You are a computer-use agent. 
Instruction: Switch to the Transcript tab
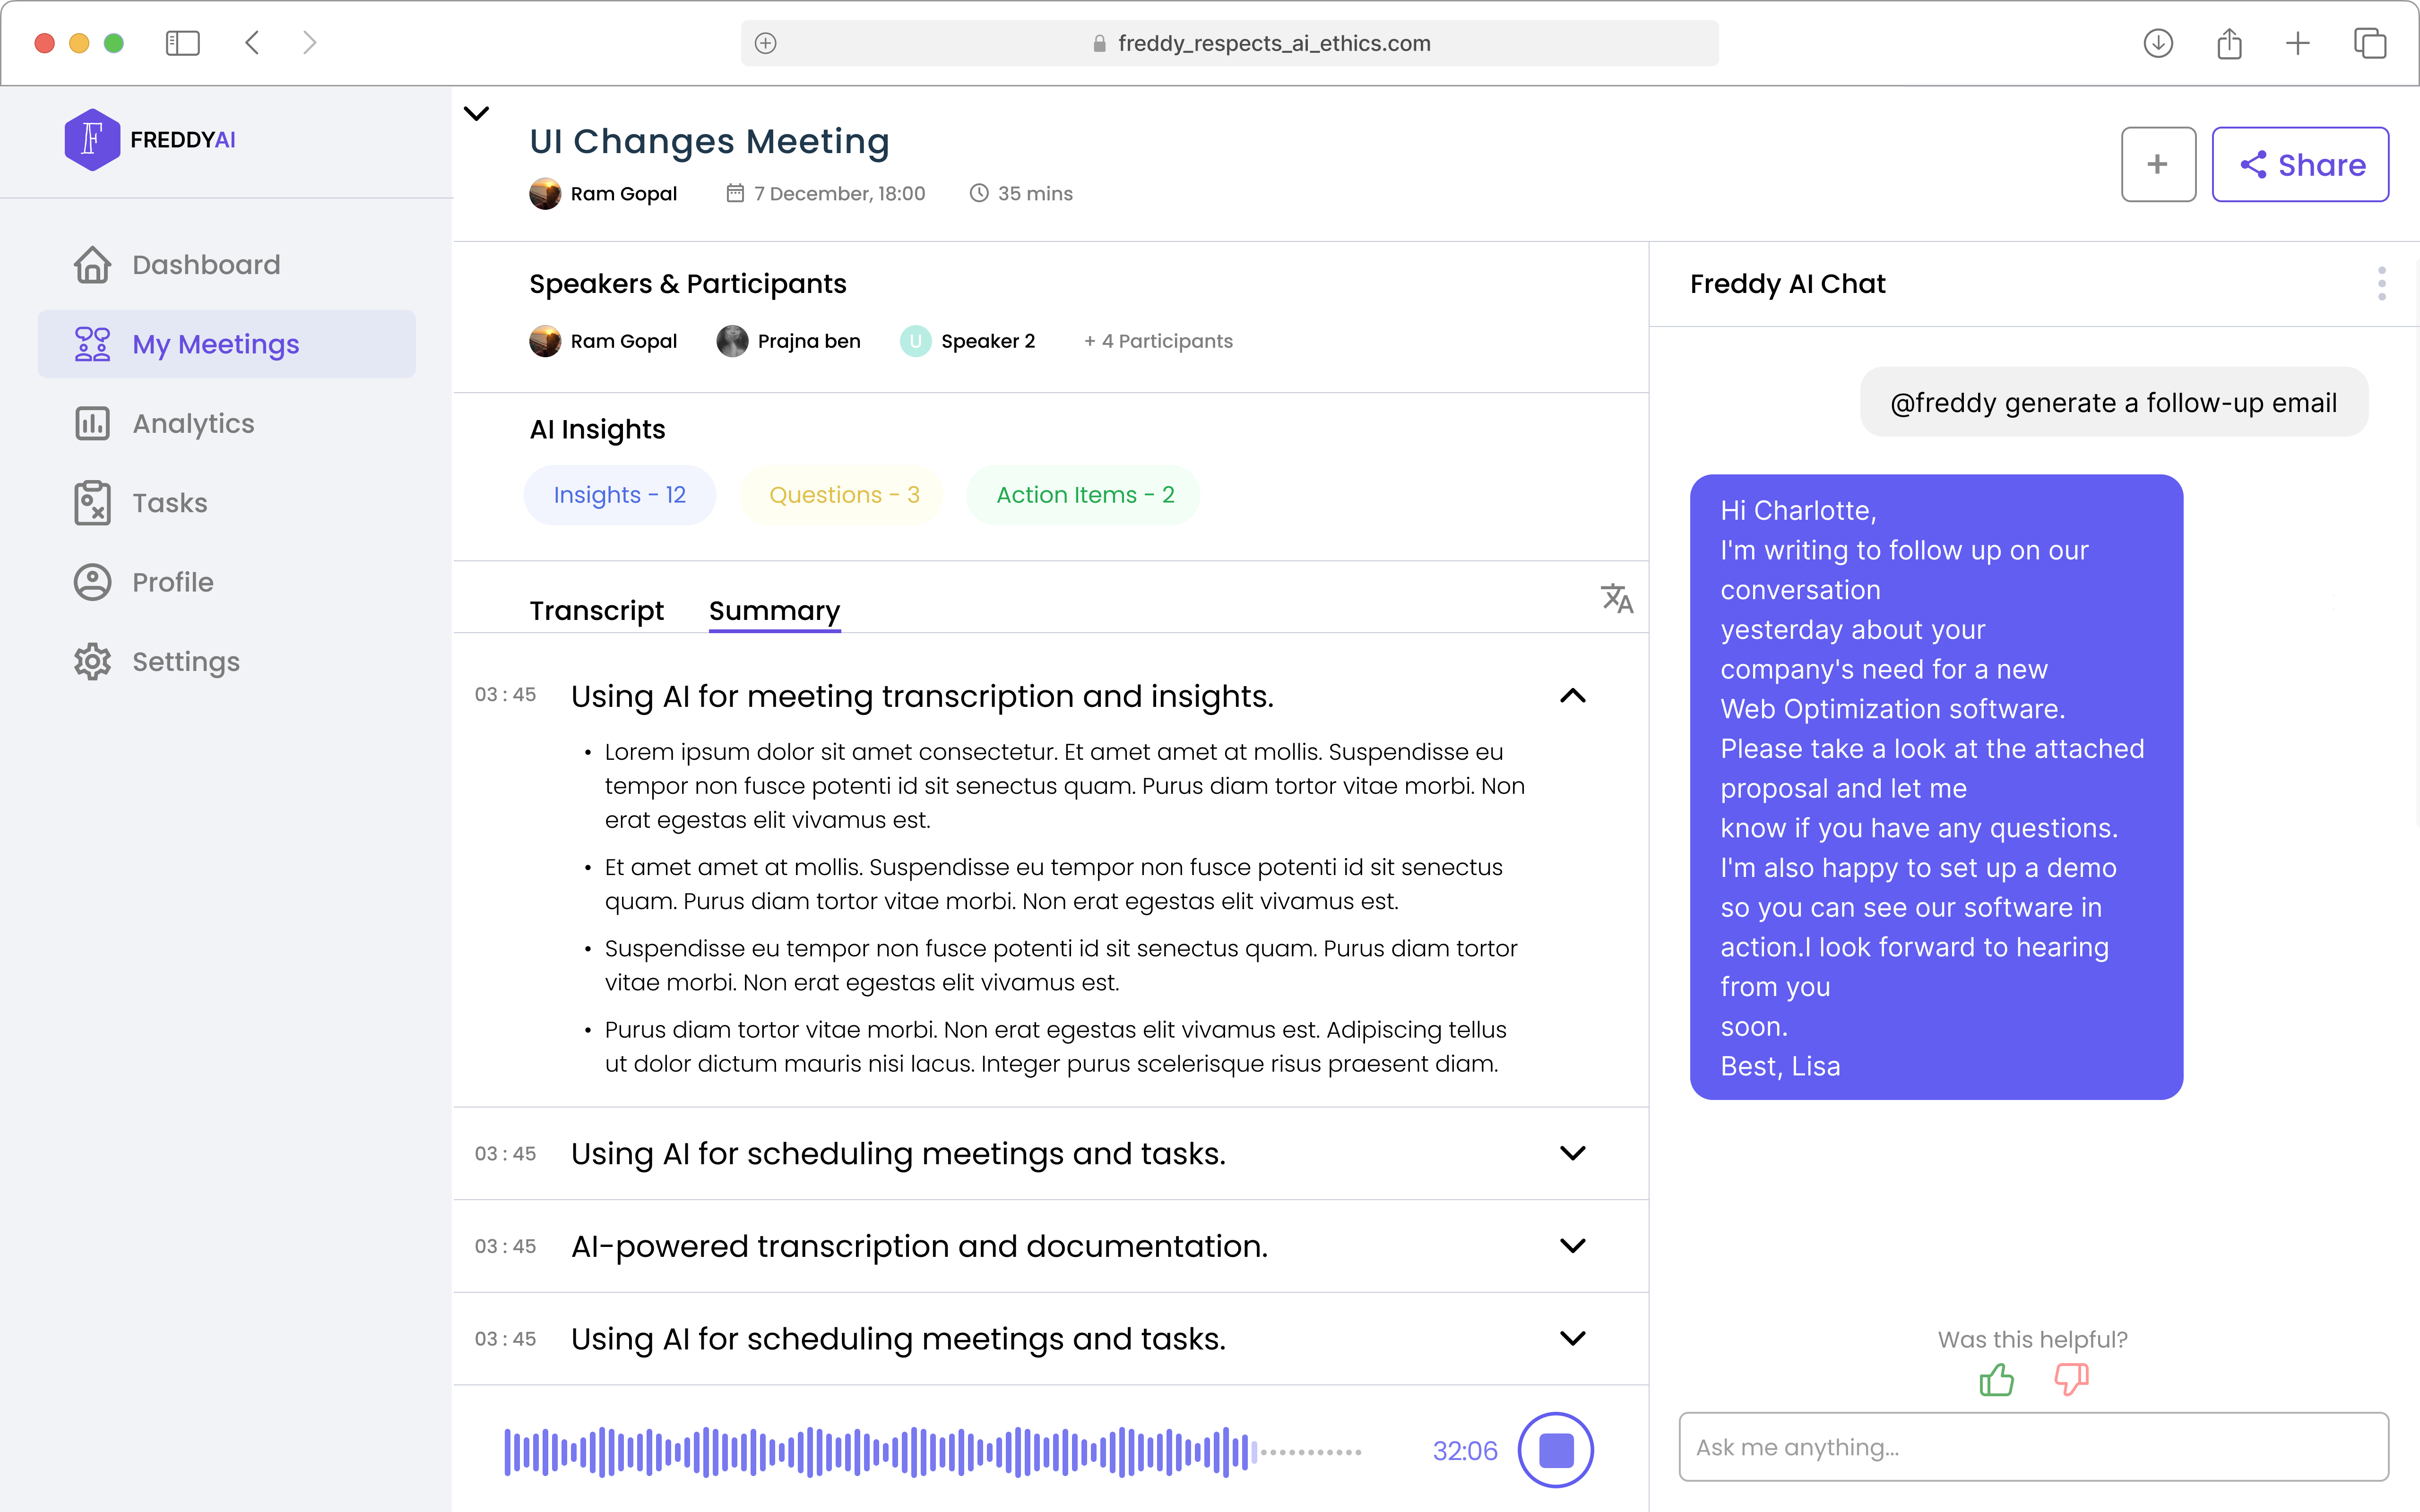click(596, 610)
